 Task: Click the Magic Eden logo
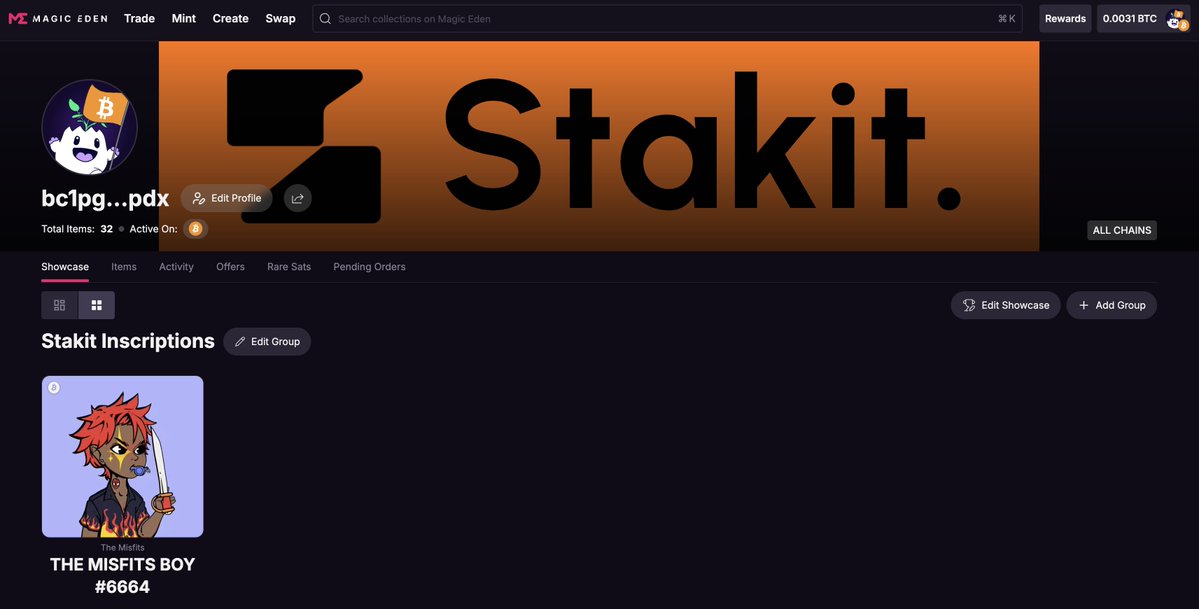(x=58, y=18)
